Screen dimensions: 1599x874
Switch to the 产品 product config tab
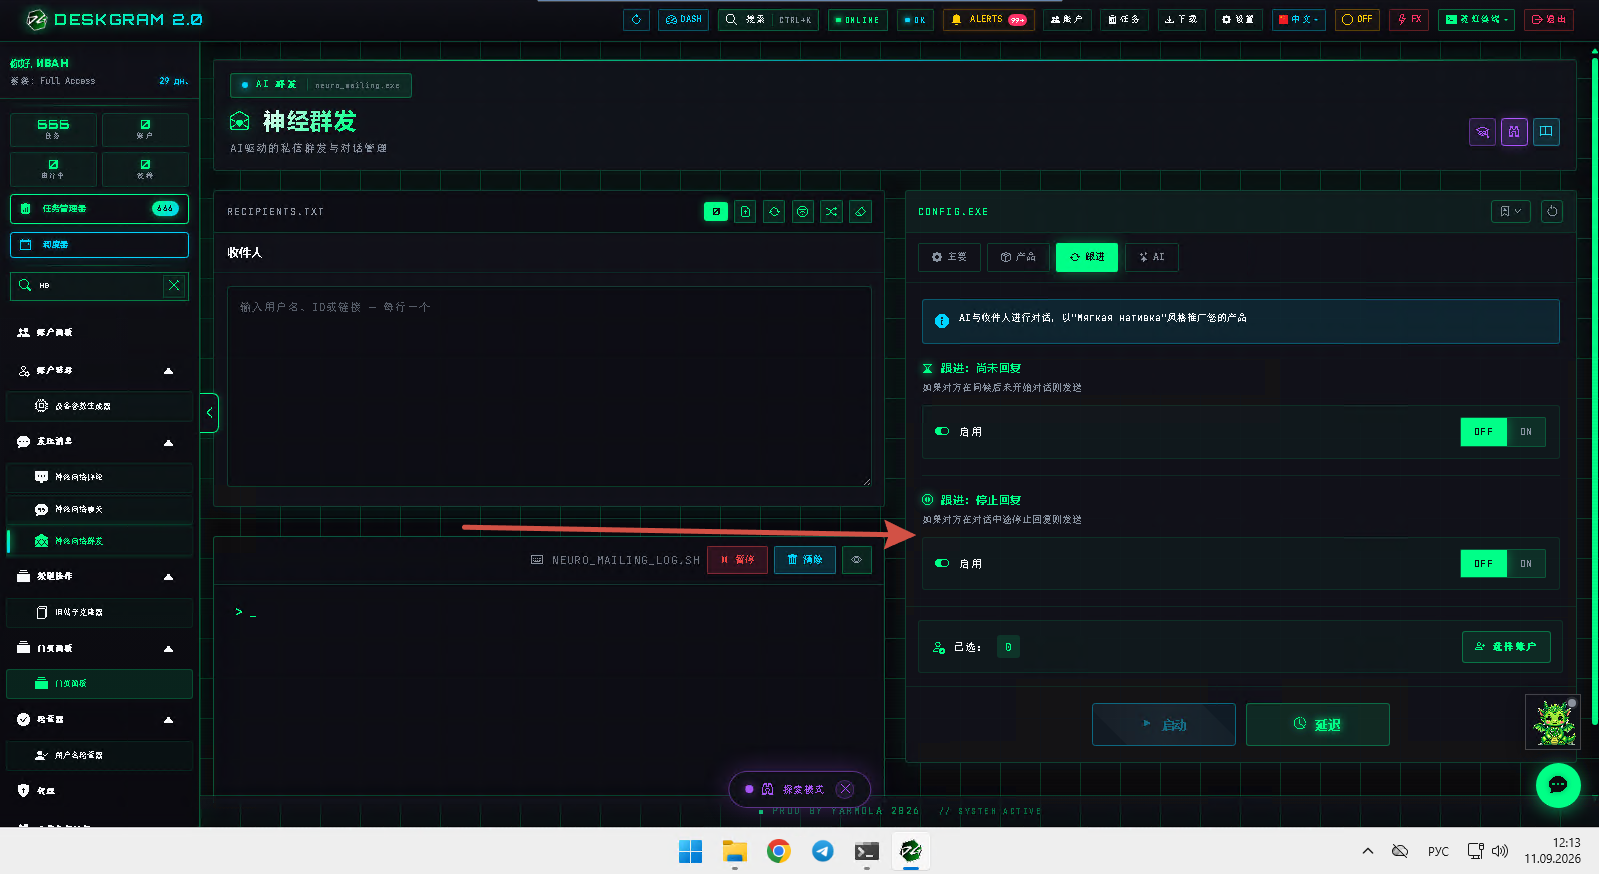tap(1018, 257)
